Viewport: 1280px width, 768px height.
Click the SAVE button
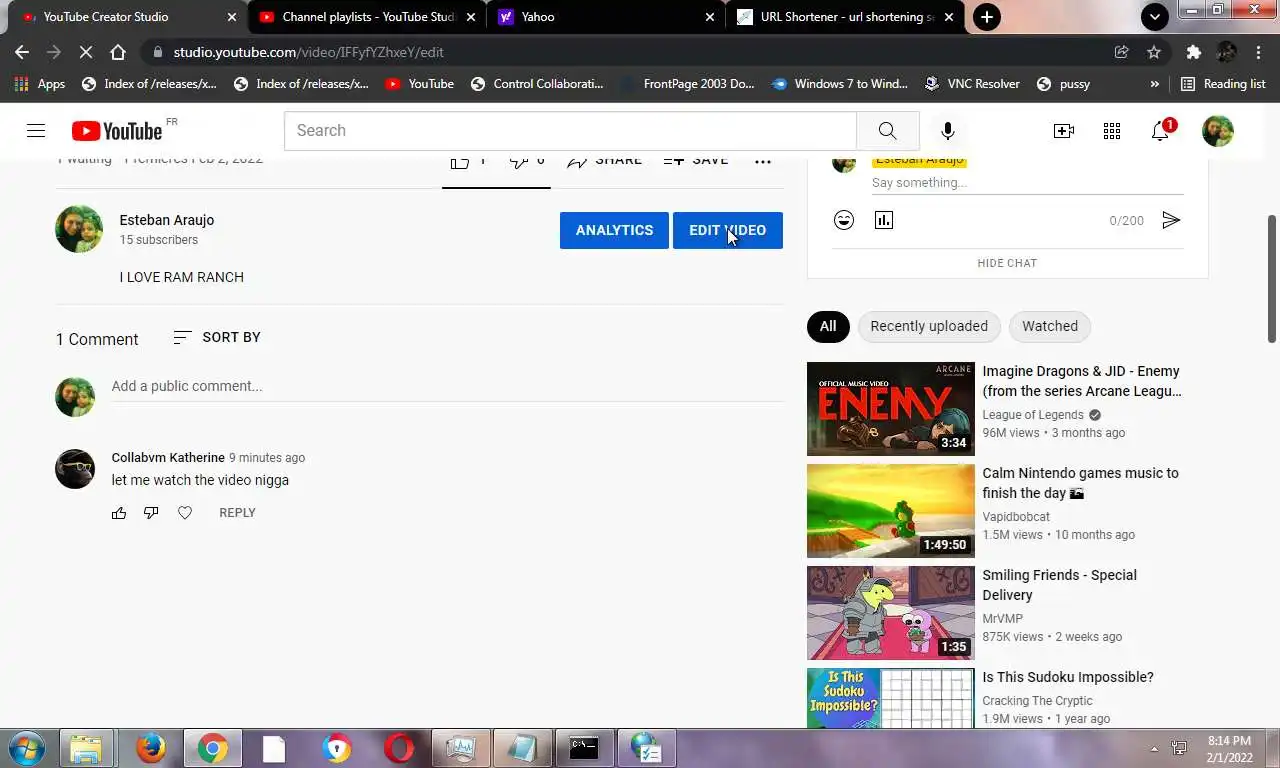tap(696, 161)
